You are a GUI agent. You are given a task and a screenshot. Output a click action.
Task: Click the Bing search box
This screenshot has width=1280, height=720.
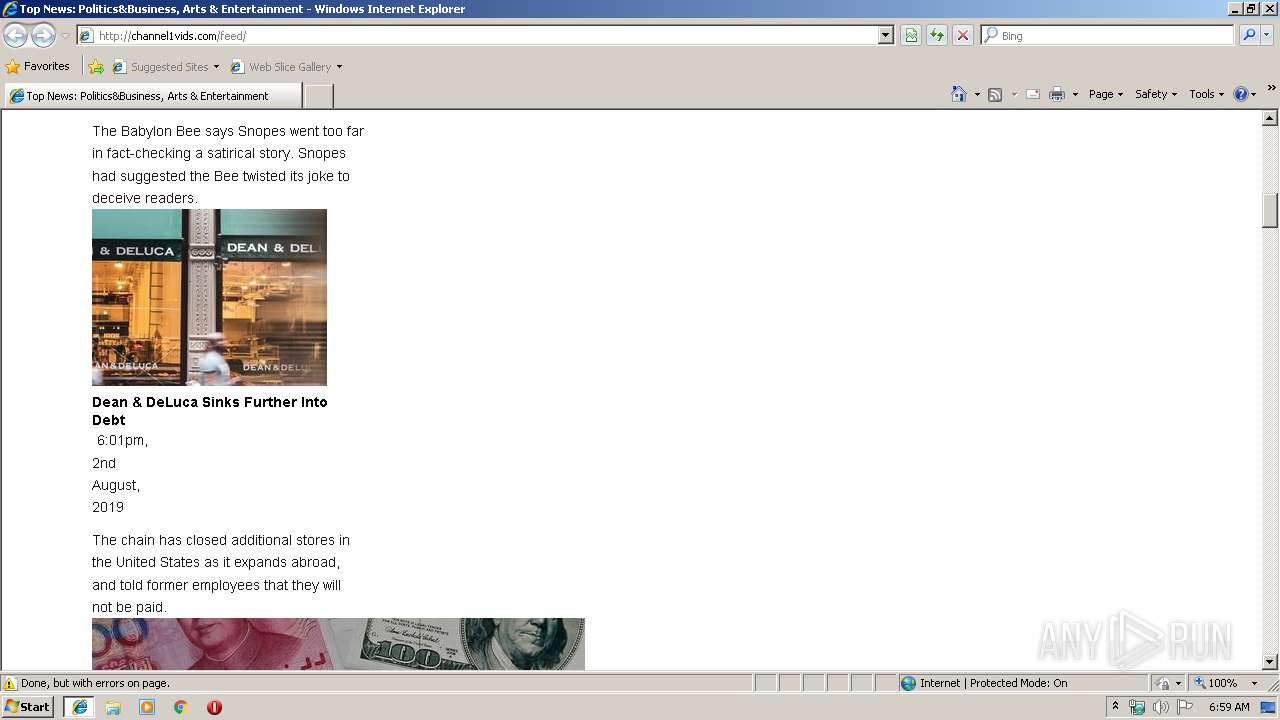(x=1108, y=36)
